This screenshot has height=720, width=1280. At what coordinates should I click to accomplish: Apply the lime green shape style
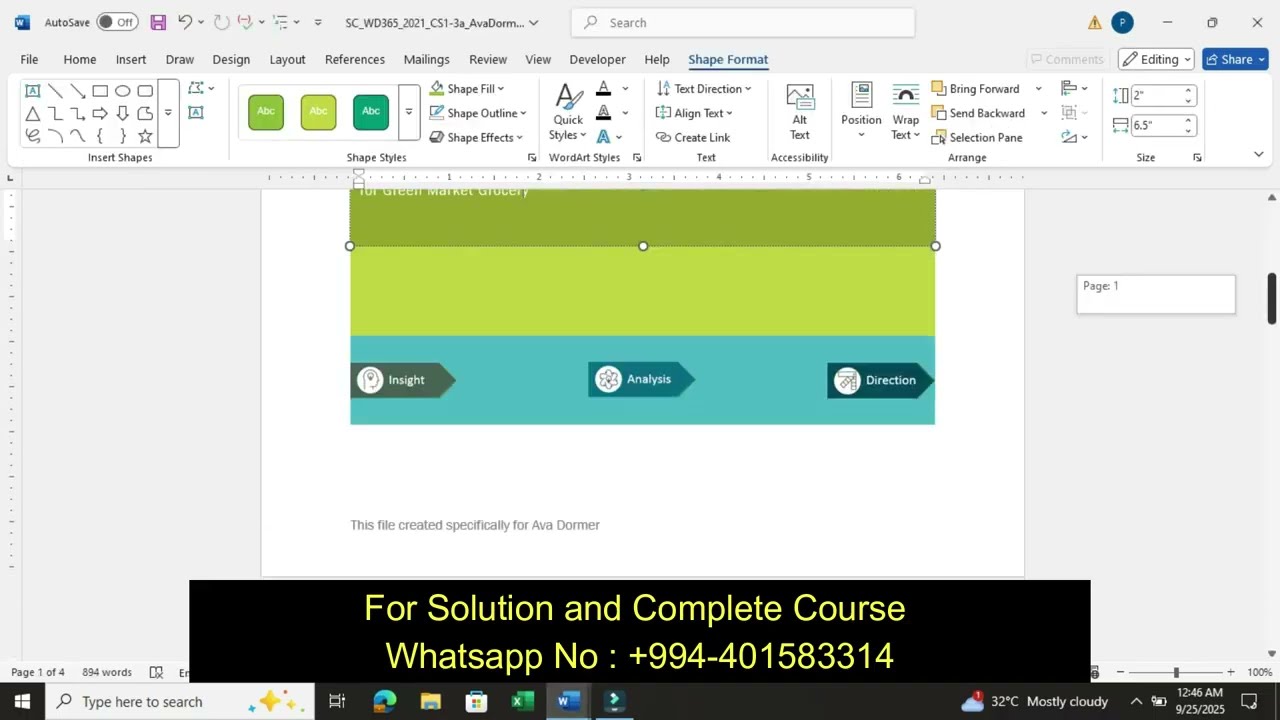pyautogui.click(x=318, y=112)
